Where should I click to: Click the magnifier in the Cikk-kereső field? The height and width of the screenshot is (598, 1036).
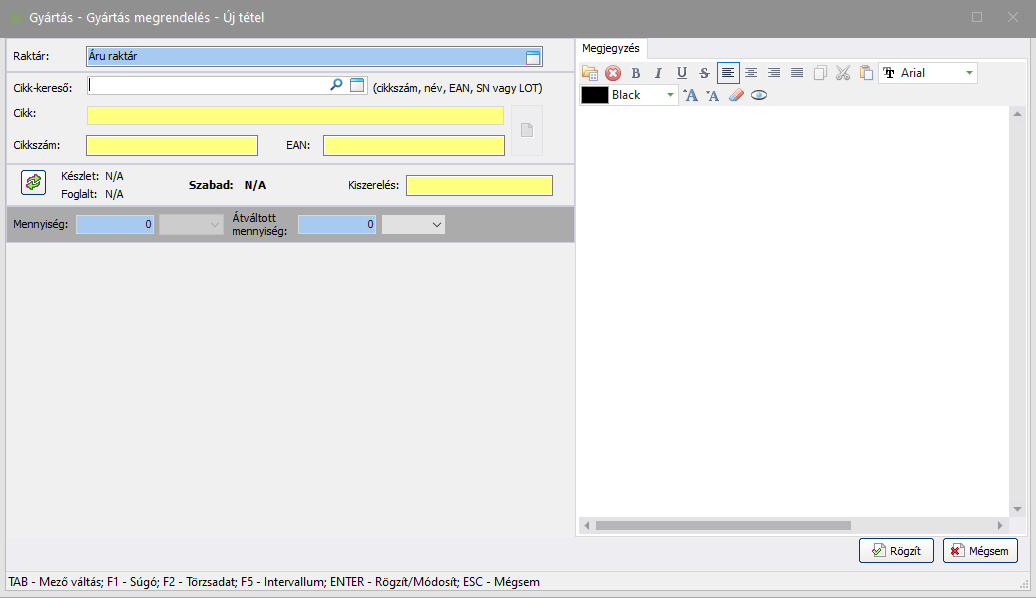pos(336,86)
